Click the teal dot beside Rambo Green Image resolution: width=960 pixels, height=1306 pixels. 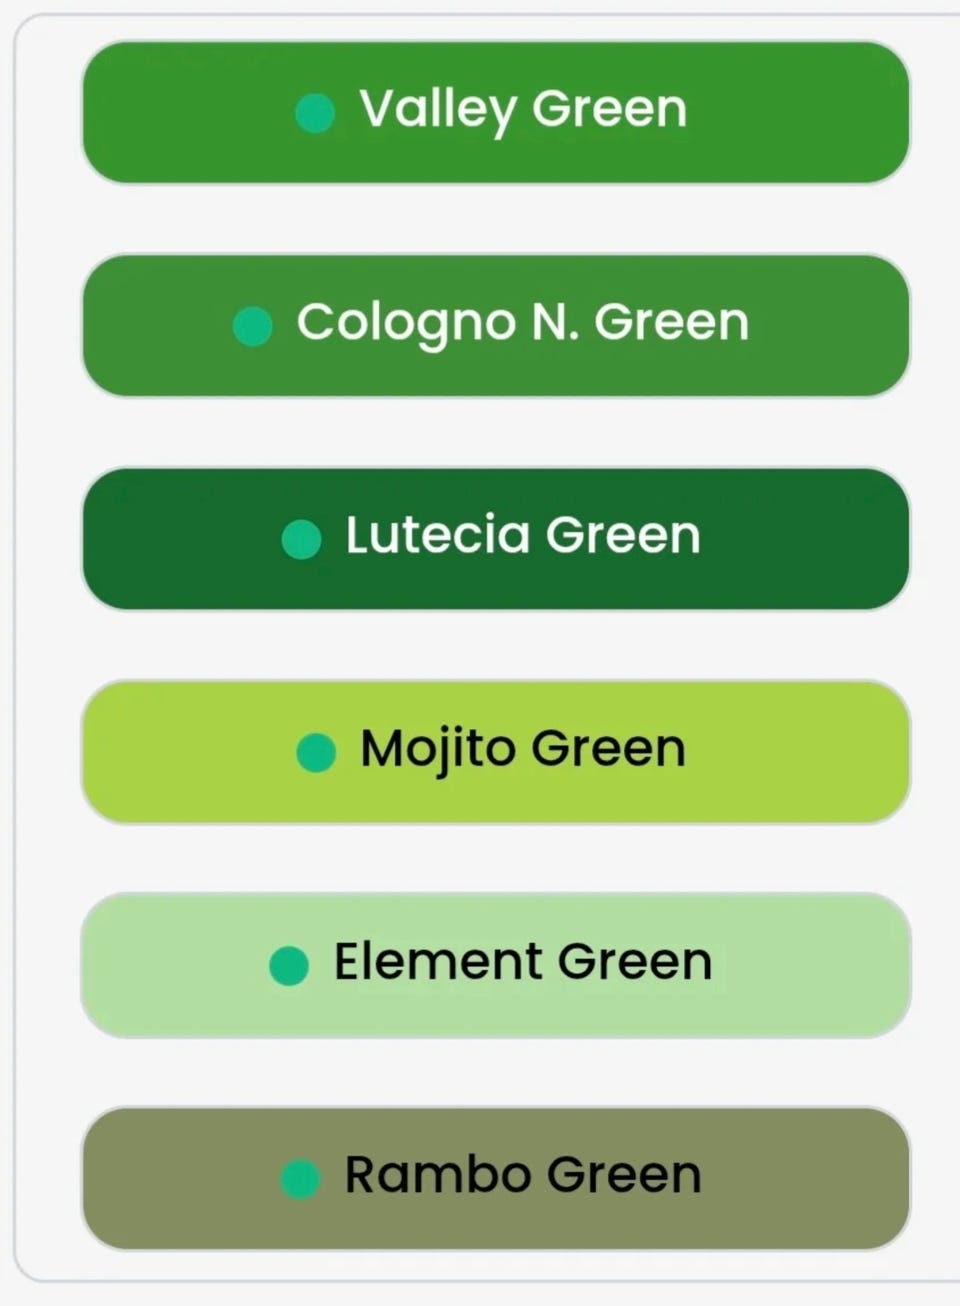(300, 1179)
